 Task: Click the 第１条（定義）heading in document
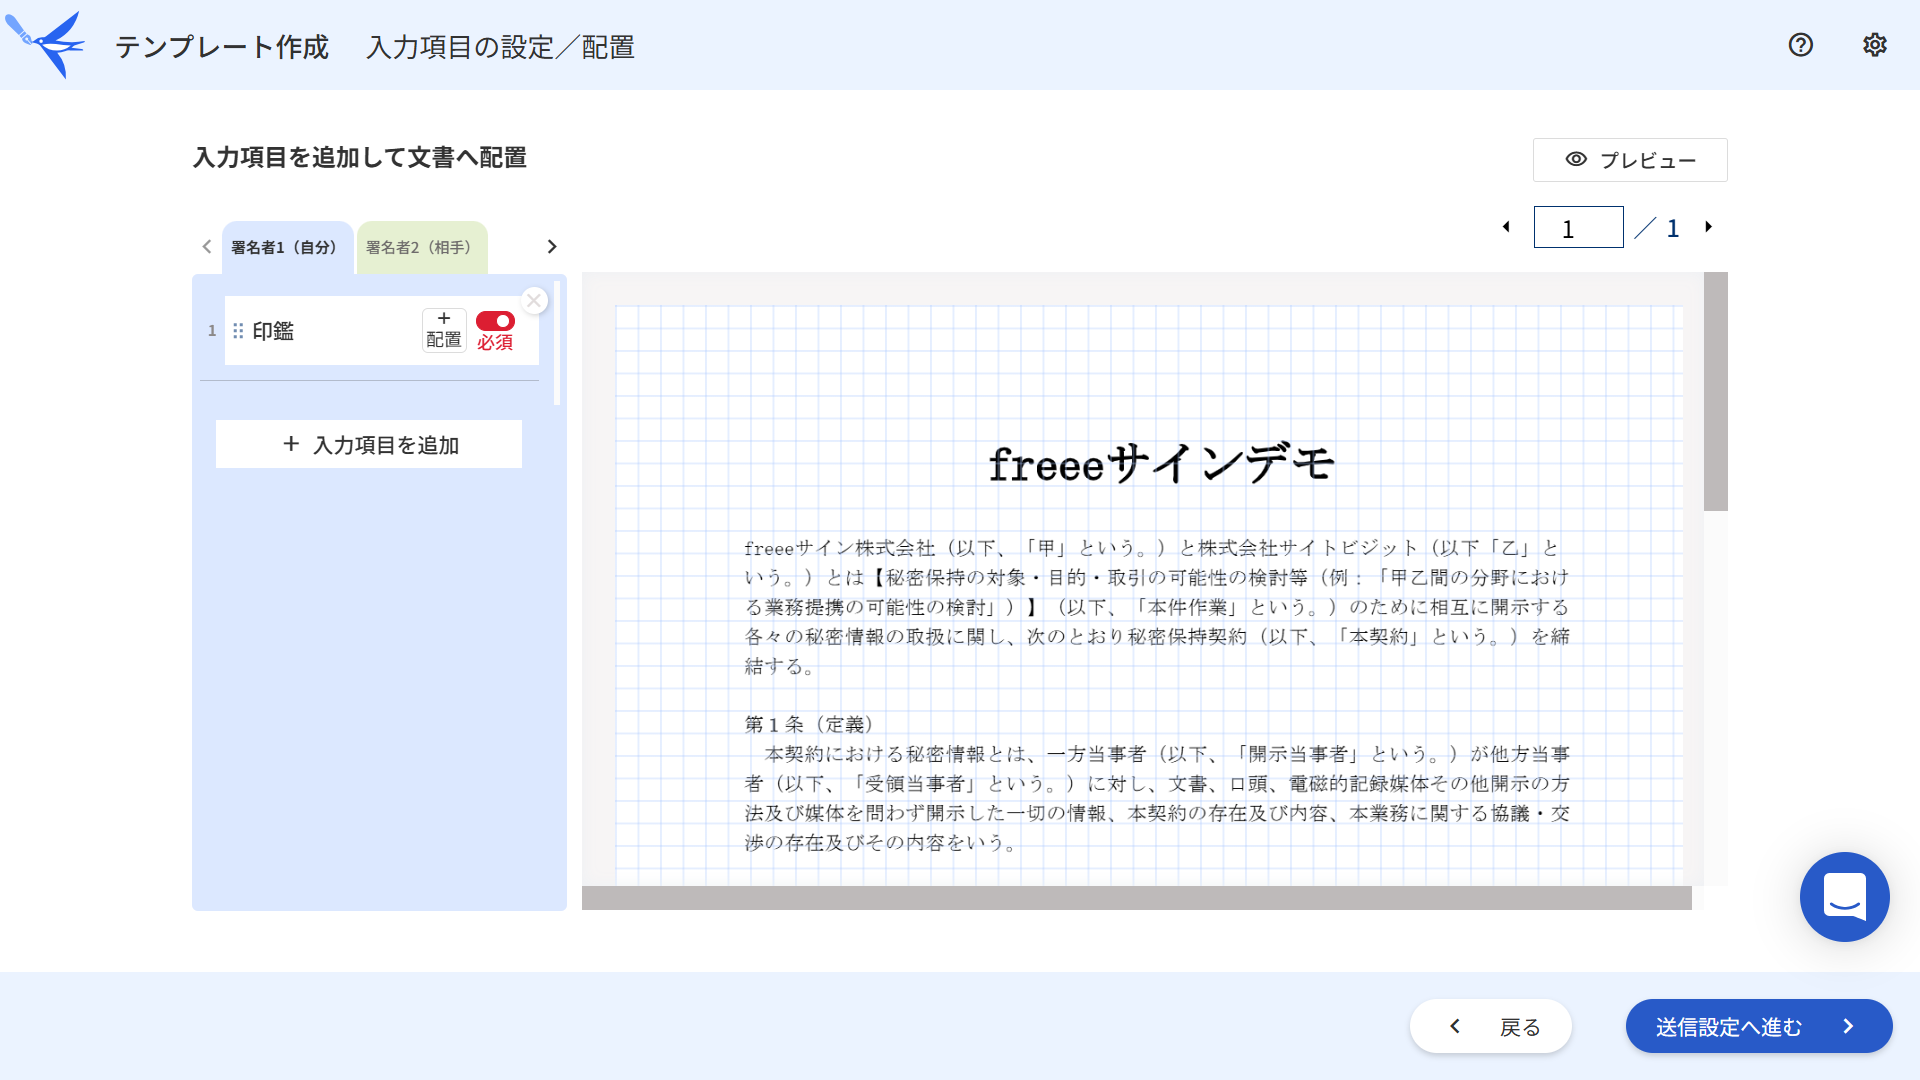point(809,724)
